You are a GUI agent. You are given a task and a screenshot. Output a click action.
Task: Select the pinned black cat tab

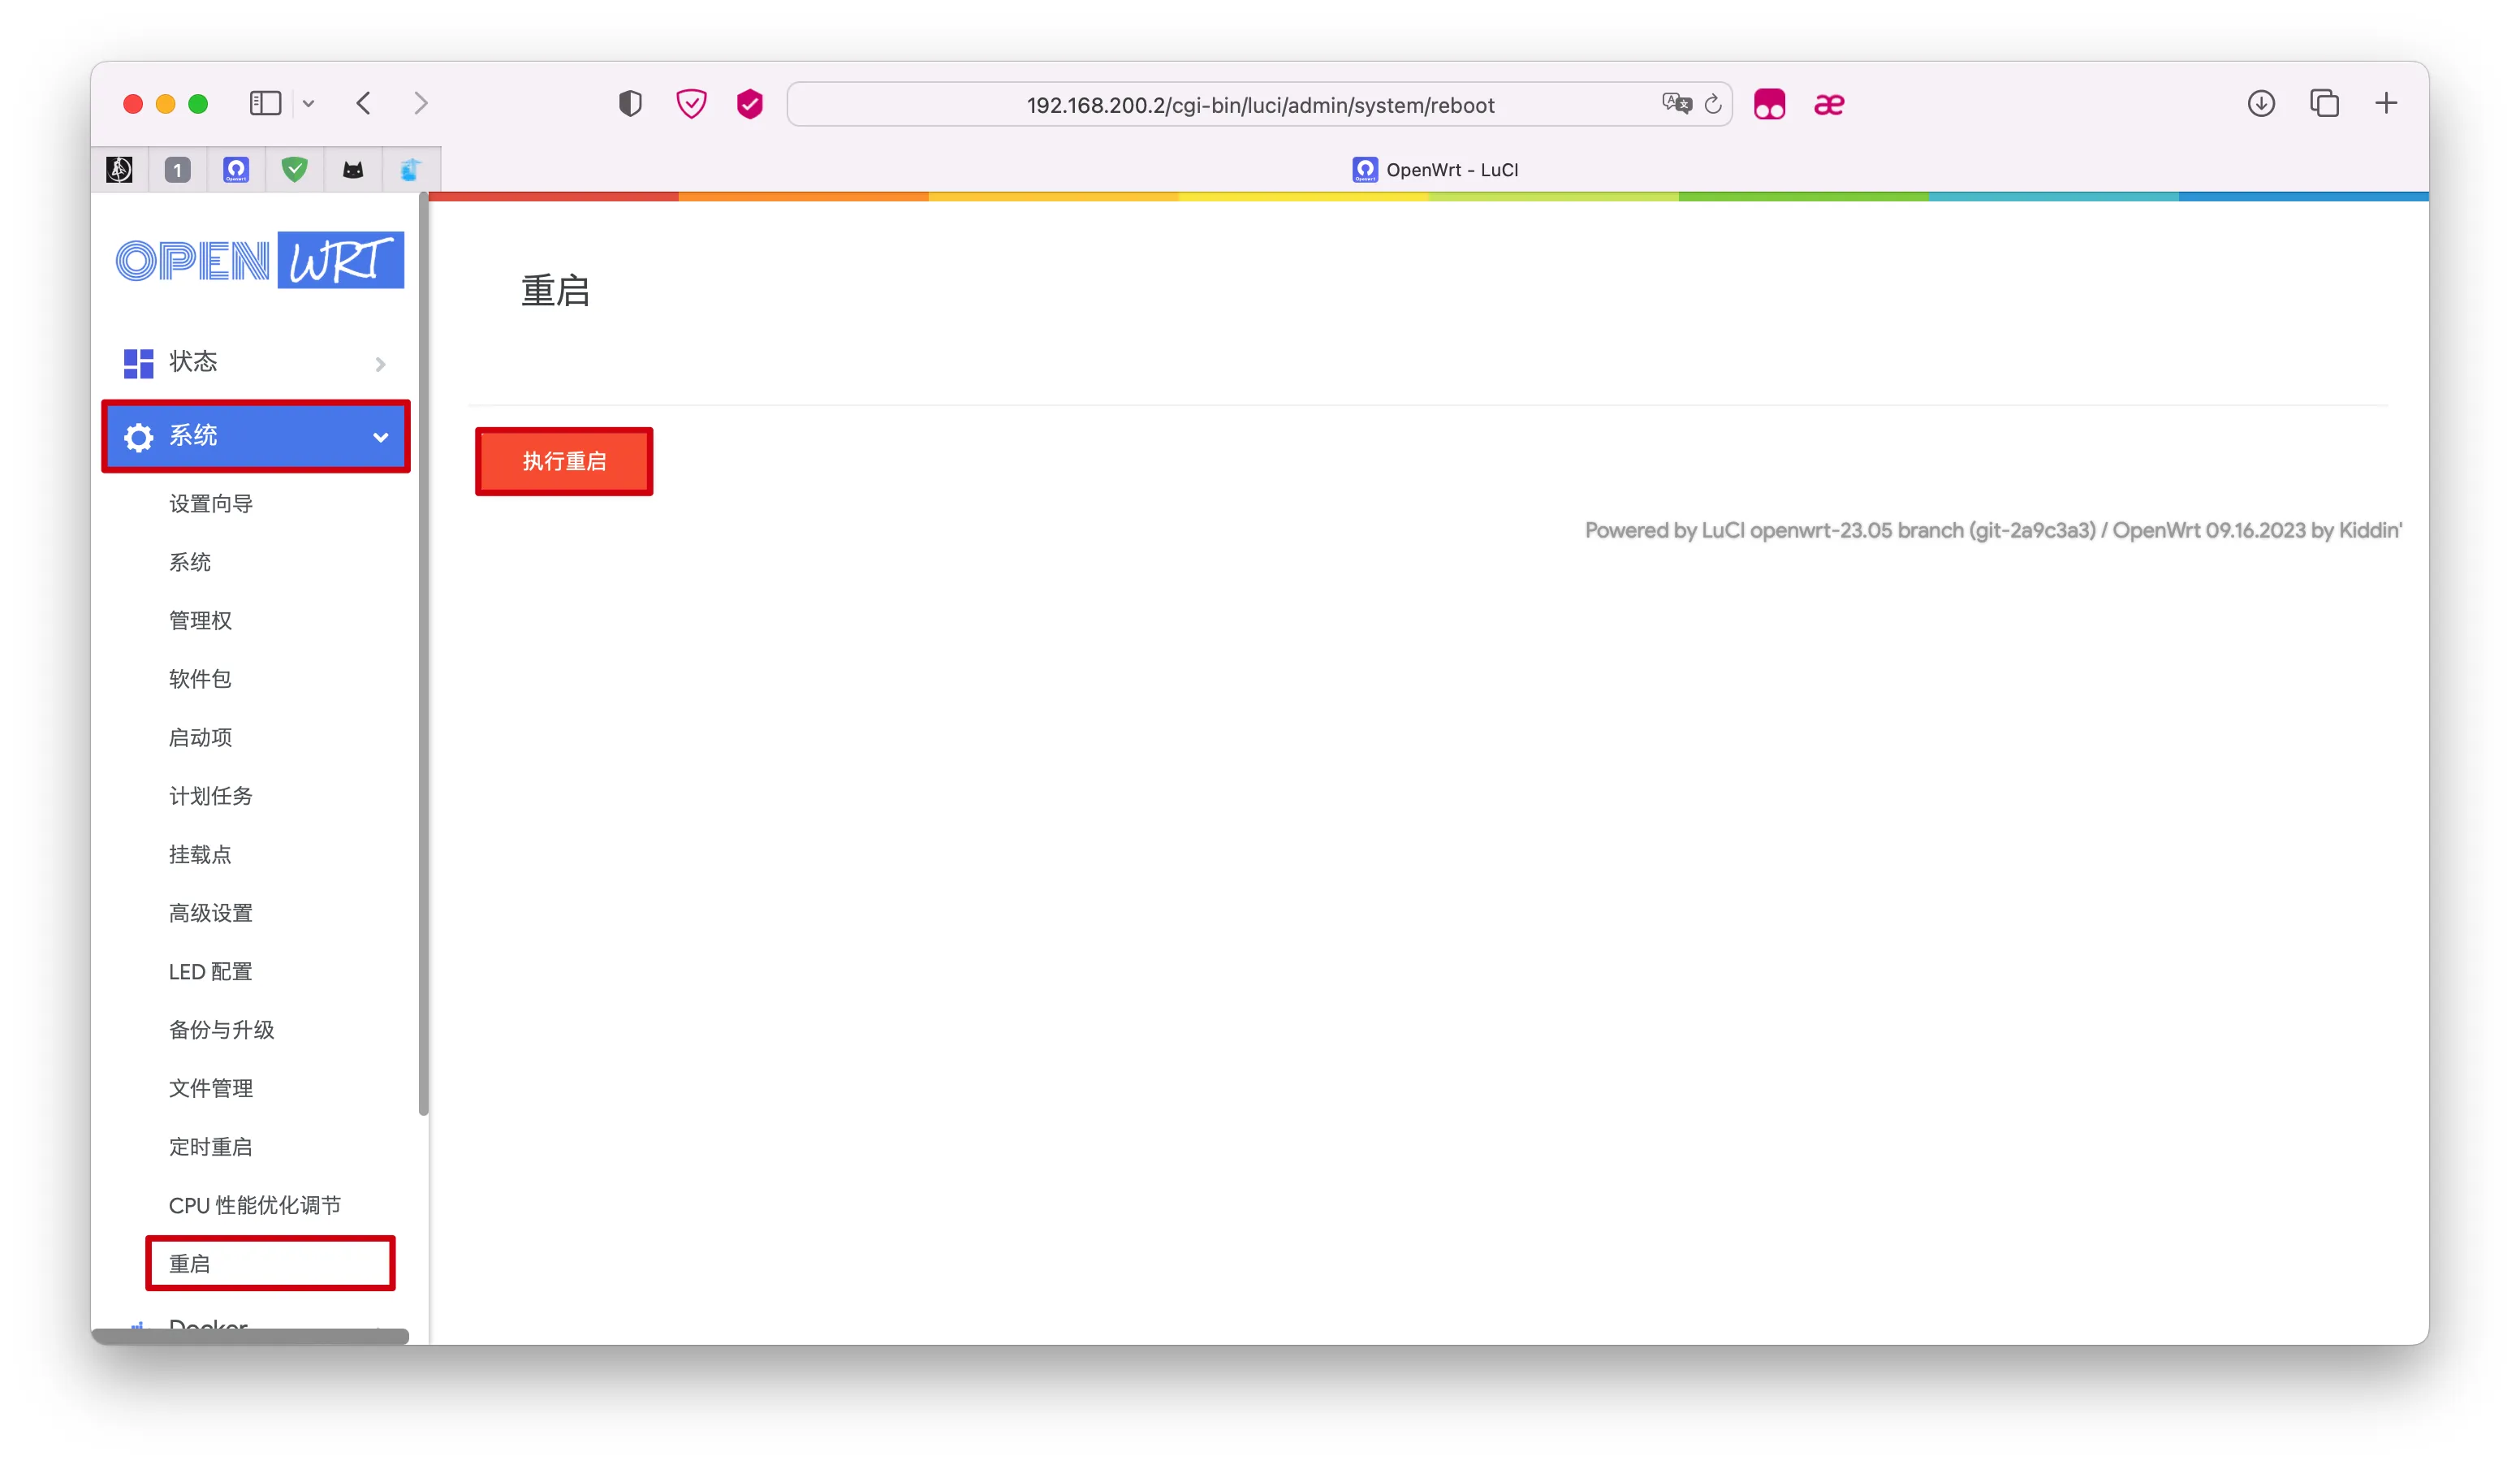pyautogui.click(x=353, y=170)
